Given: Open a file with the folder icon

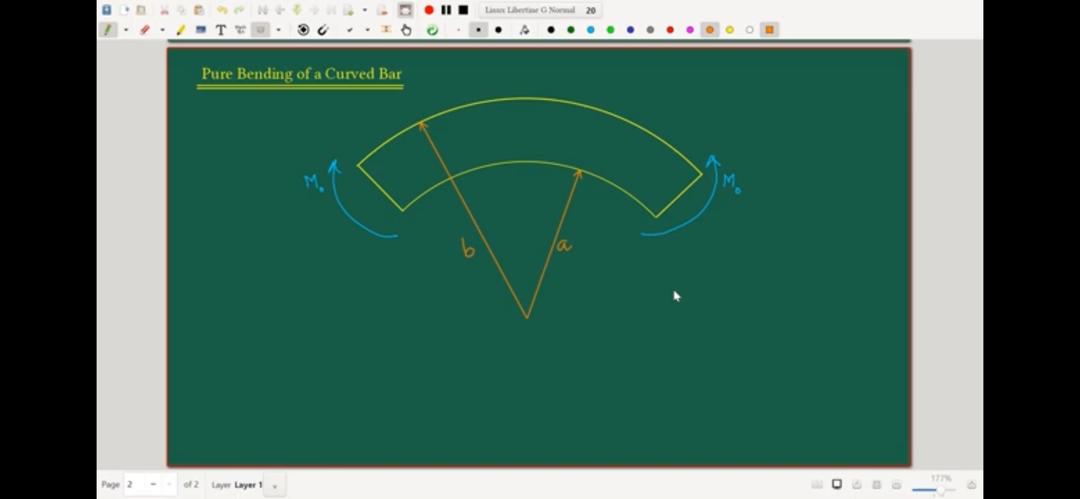Looking at the screenshot, I should pos(141,10).
